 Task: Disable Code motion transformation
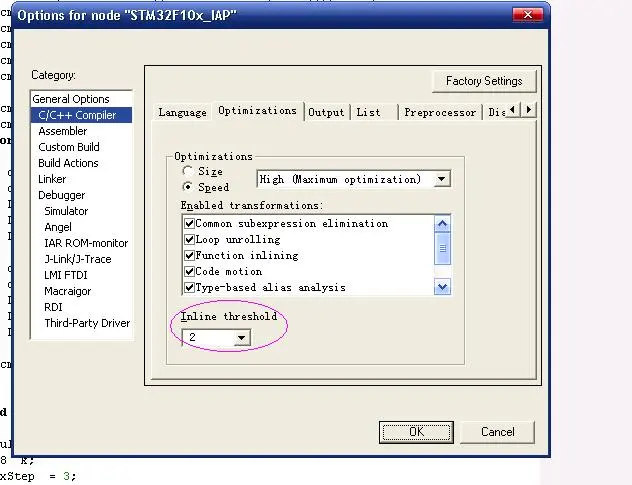[x=189, y=271]
